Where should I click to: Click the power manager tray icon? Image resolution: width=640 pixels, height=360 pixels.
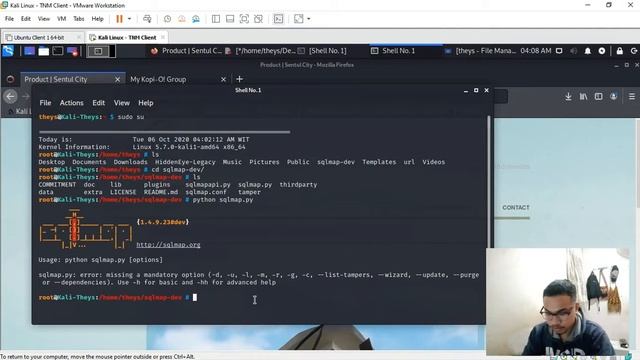click(602, 51)
